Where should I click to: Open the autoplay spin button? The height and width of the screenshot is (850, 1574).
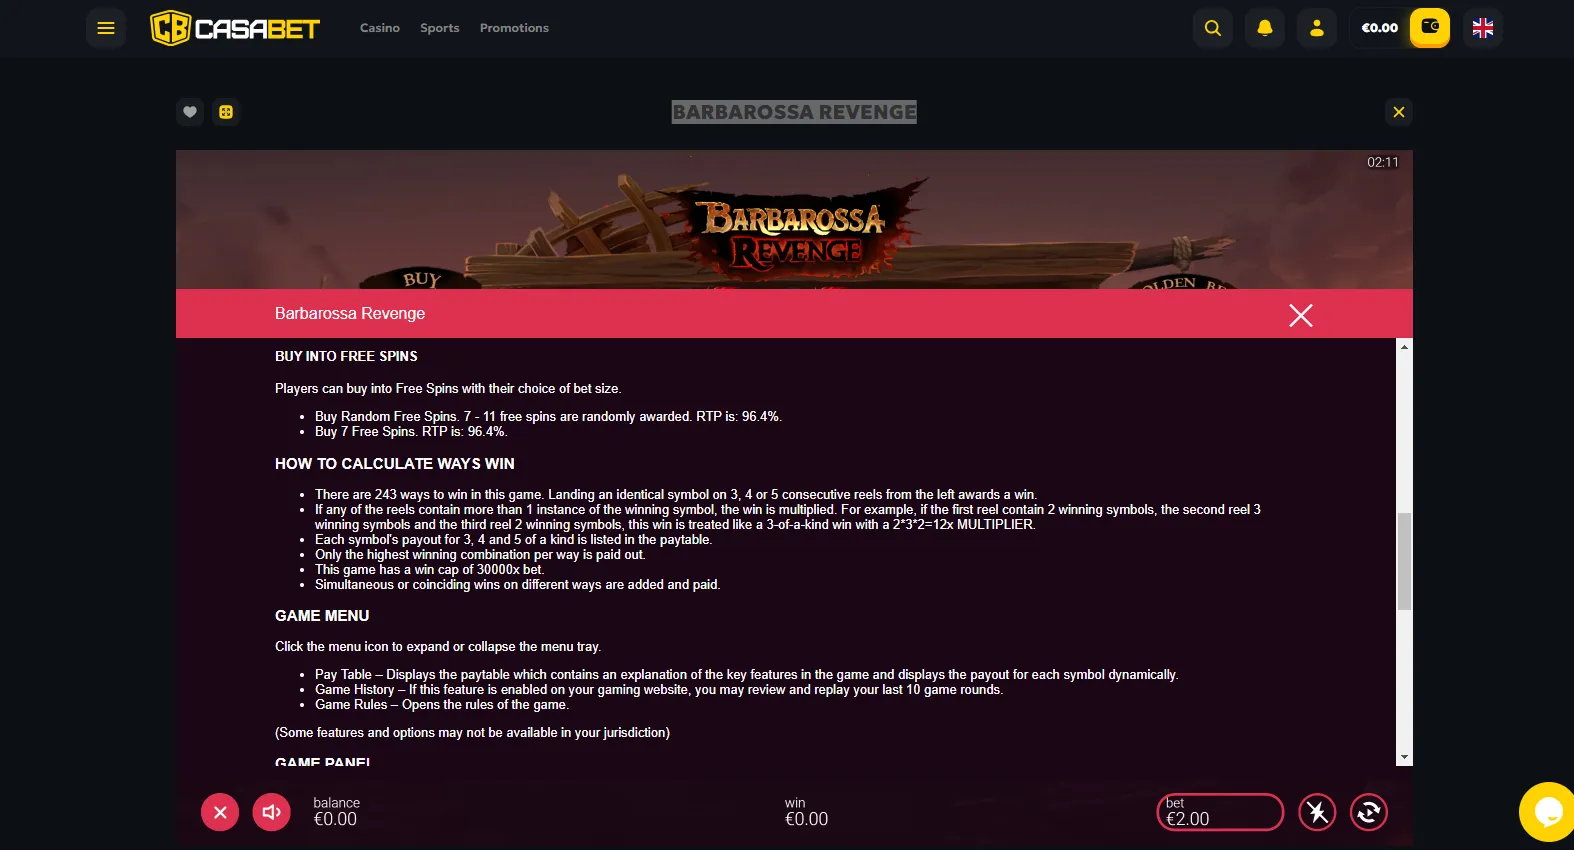[x=1369, y=812]
